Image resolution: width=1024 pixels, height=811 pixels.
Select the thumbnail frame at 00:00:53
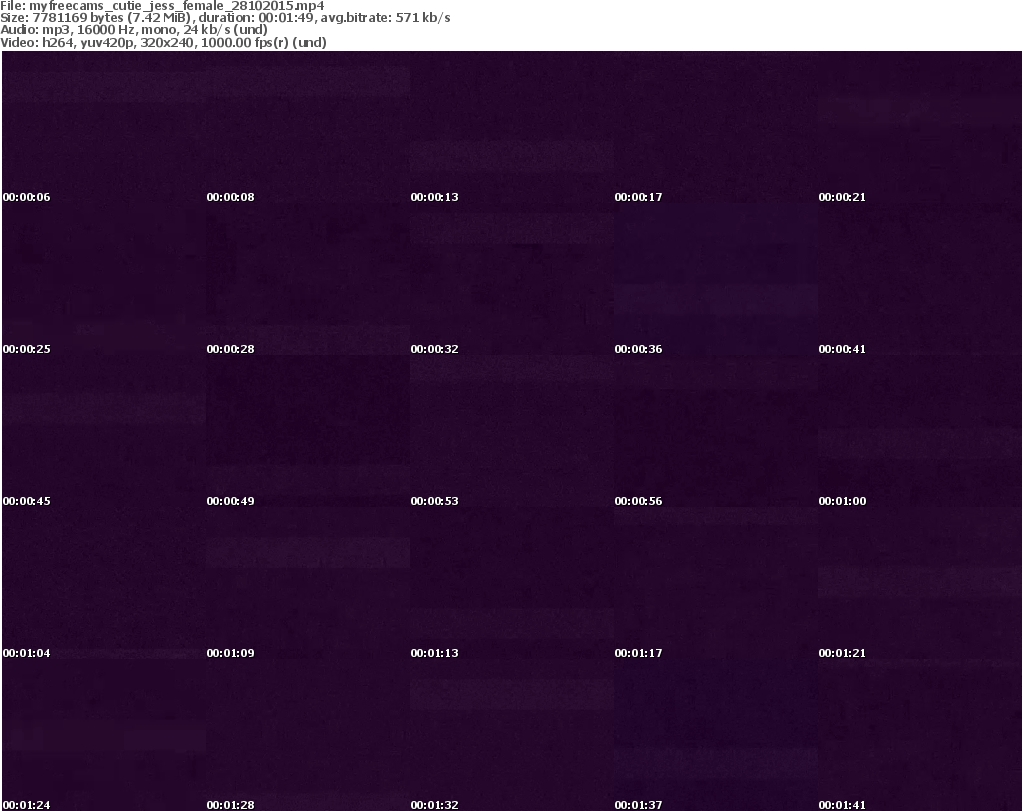[x=512, y=432]
